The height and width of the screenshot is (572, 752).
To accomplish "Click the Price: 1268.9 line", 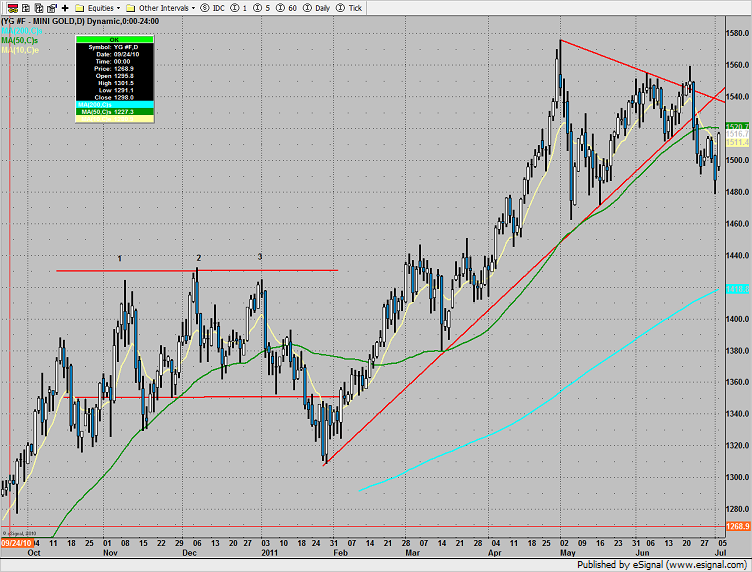I will pos(115,69).
